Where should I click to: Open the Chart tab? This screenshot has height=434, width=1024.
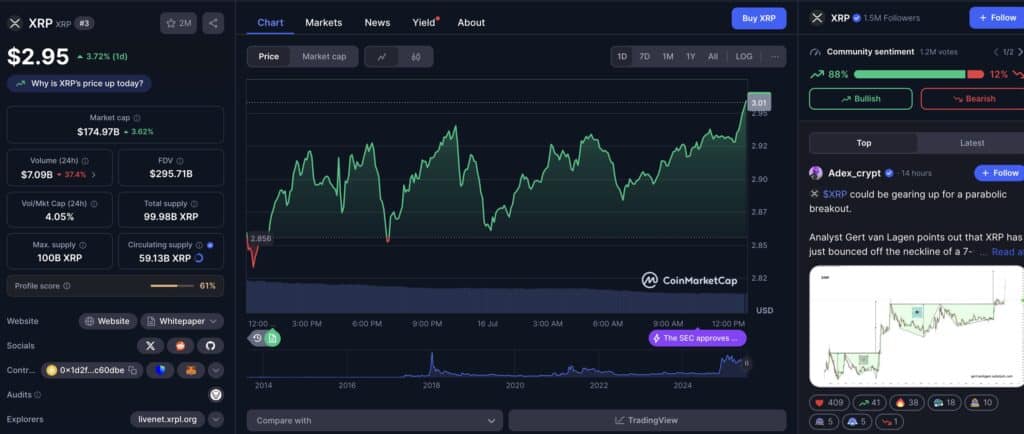[270, 23]
